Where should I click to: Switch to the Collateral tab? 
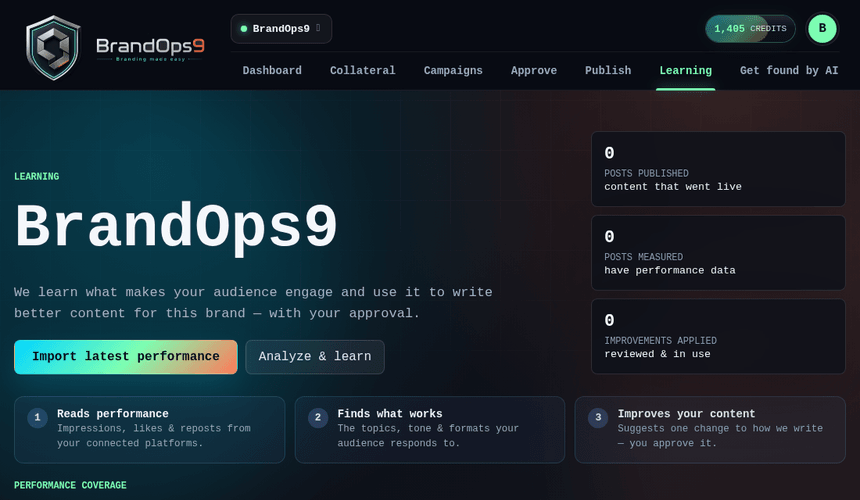363,71
